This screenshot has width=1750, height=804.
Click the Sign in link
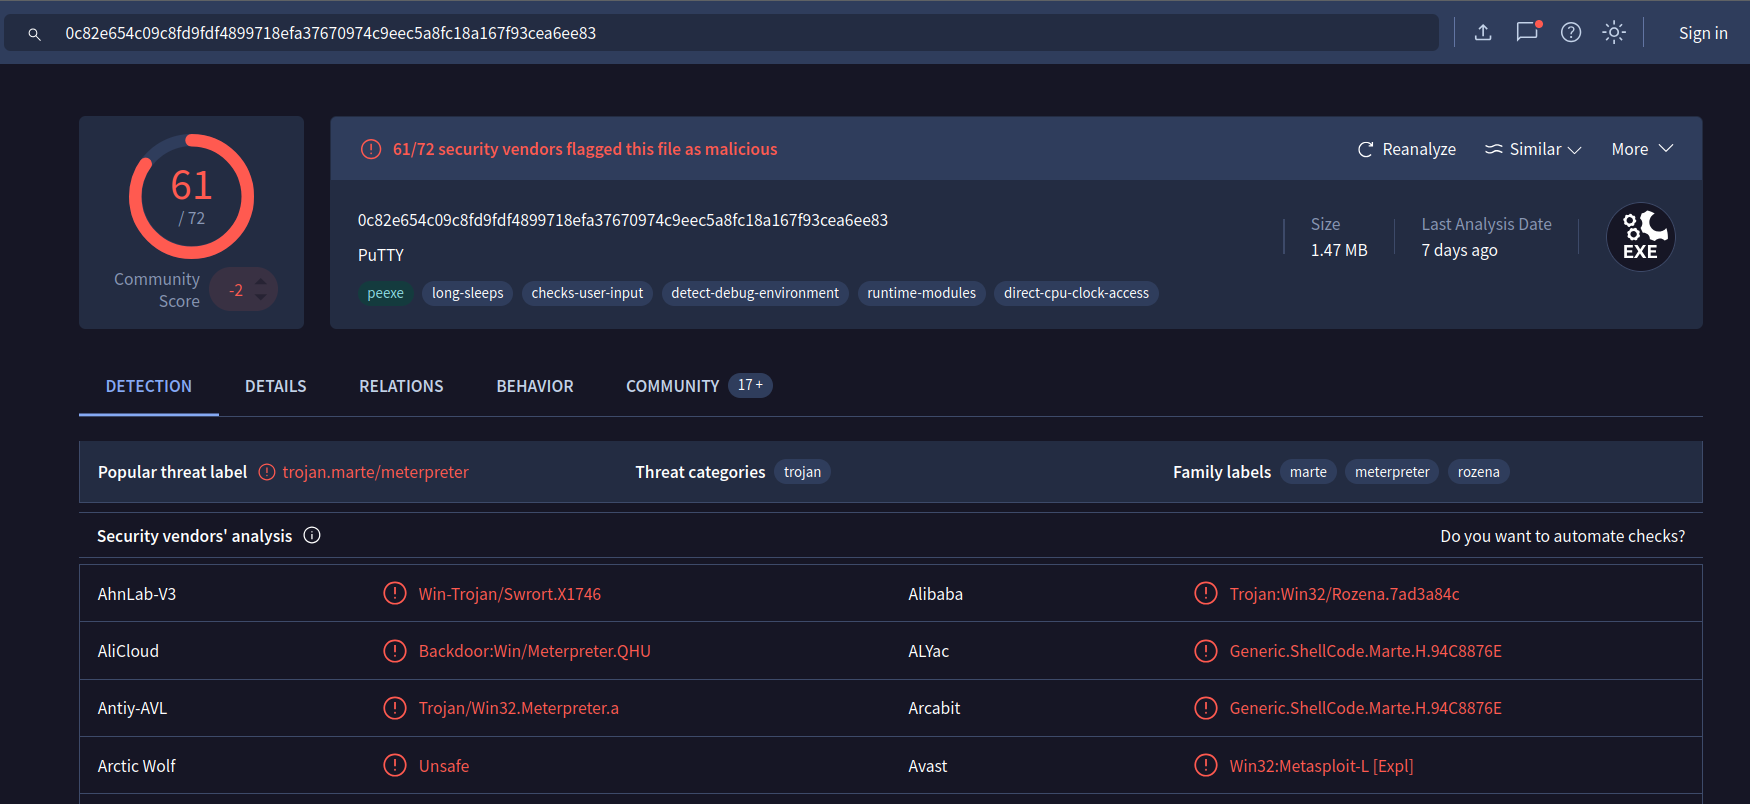pos(1703,33)
